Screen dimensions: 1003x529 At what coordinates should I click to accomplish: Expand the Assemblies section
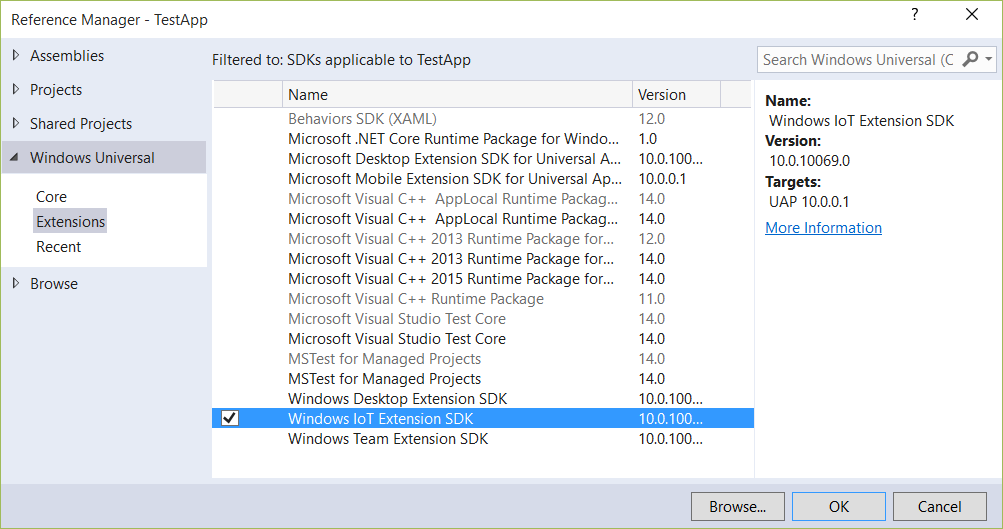point(15,56)
